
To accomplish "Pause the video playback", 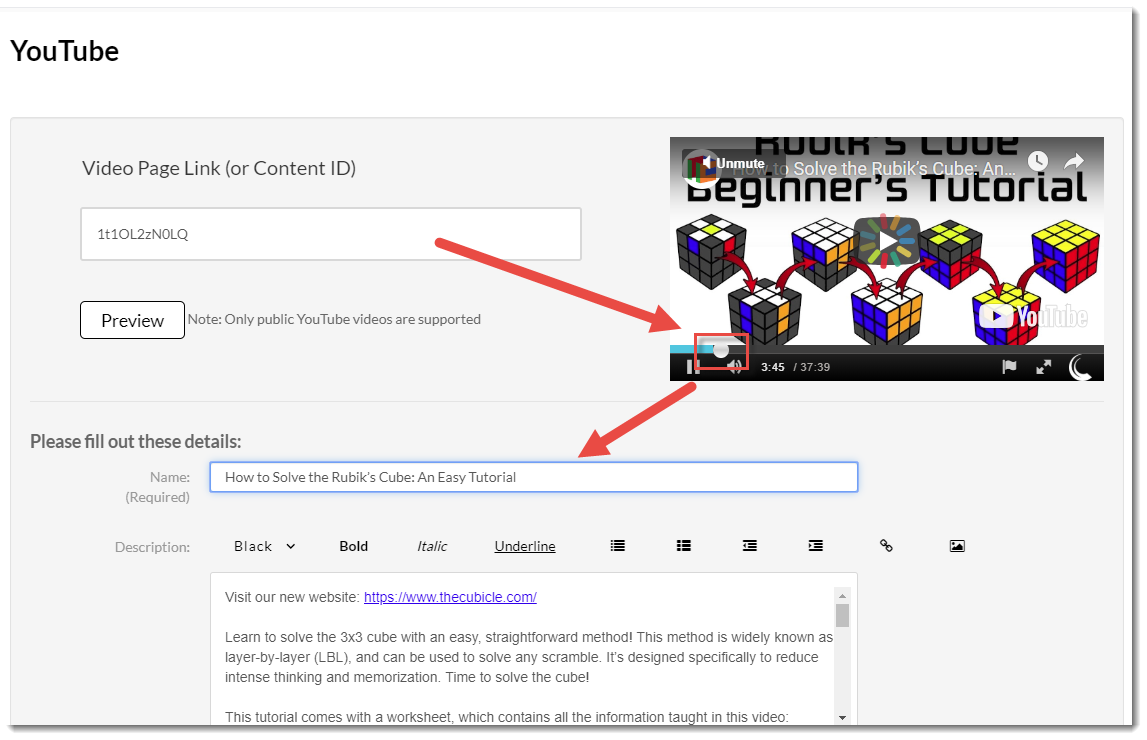I will click(x=690, y=367).
